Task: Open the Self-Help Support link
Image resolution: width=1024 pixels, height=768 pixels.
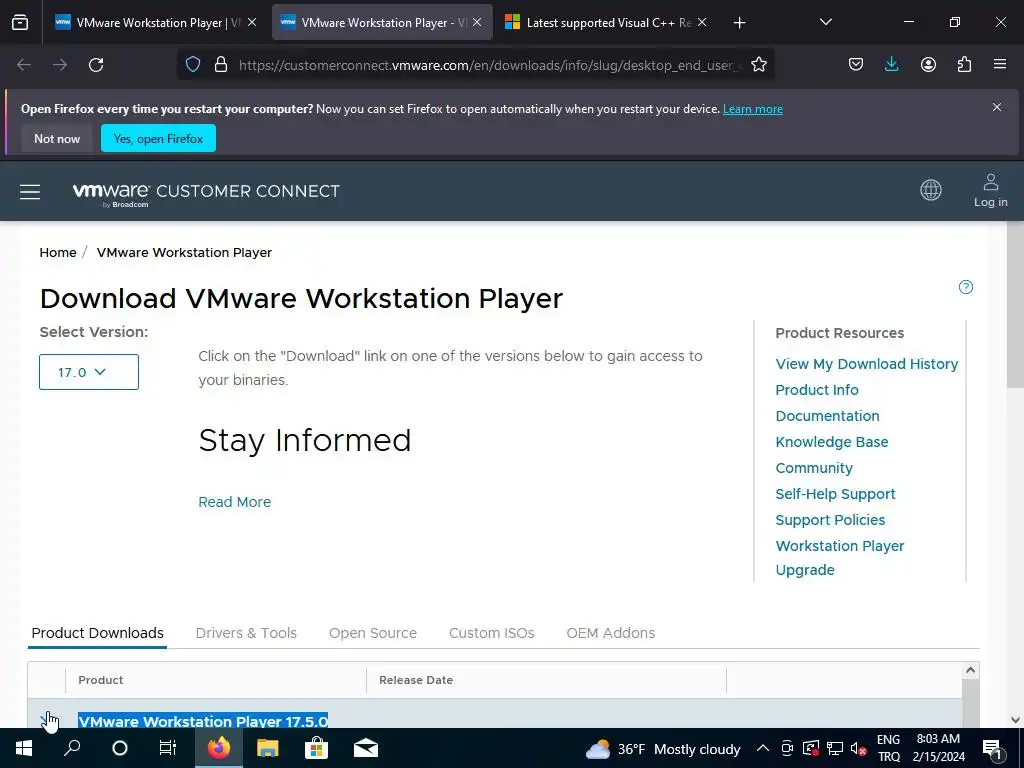Action: [835, 494]
